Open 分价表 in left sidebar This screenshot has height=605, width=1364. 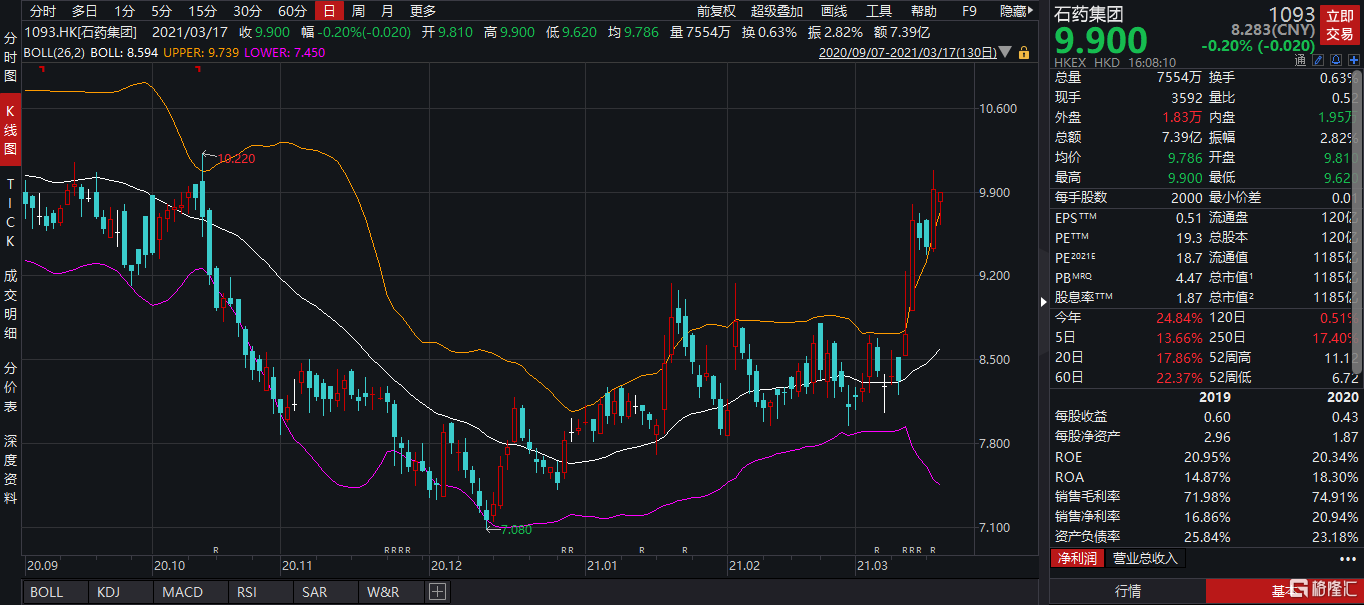coord(10,388)
